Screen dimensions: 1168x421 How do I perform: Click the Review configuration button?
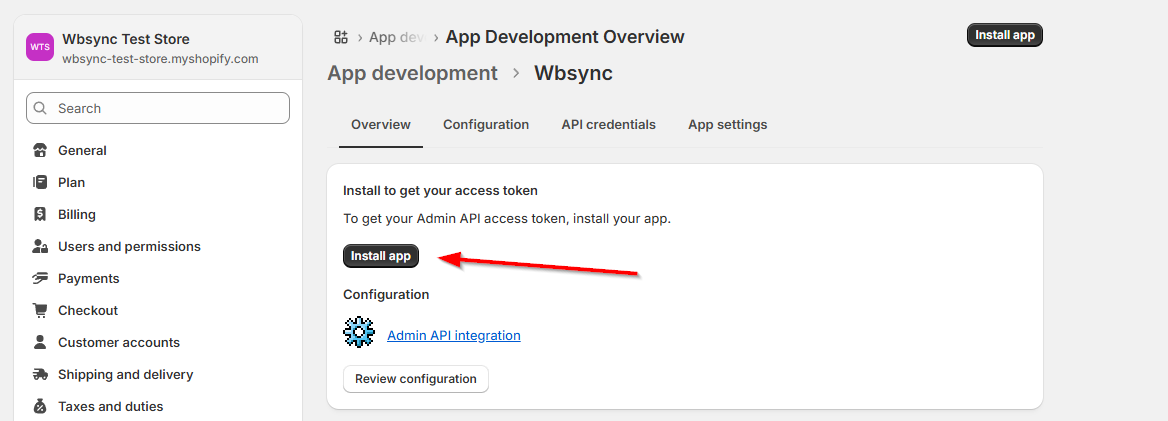[x=415, y=379]
